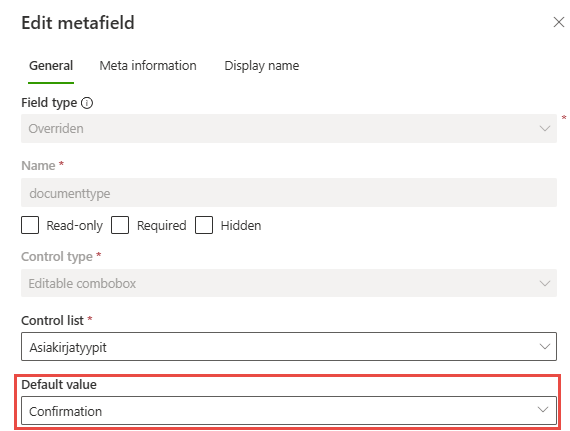This screenshot has width=570, height=431.
Task: Click the chevron arrow of Control type dropdown
Action: [x=545, y=283]
